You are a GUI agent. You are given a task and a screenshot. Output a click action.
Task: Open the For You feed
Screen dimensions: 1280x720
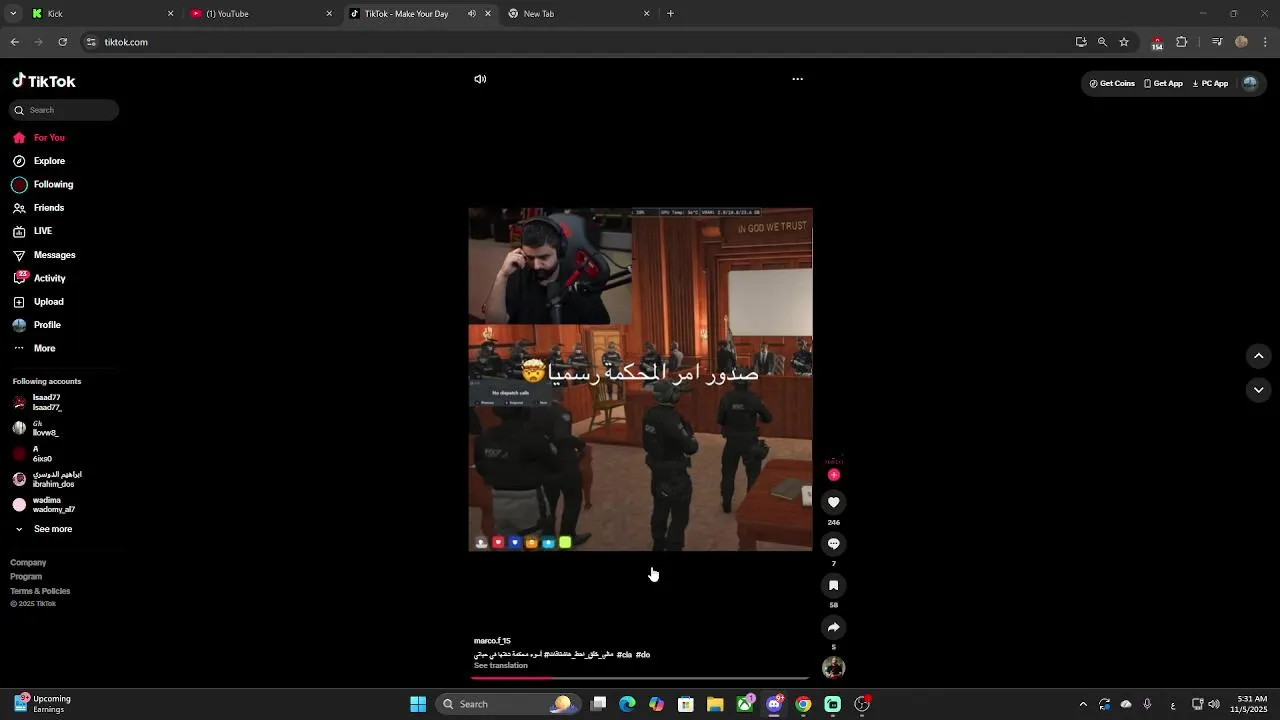(x=40, y=138)
